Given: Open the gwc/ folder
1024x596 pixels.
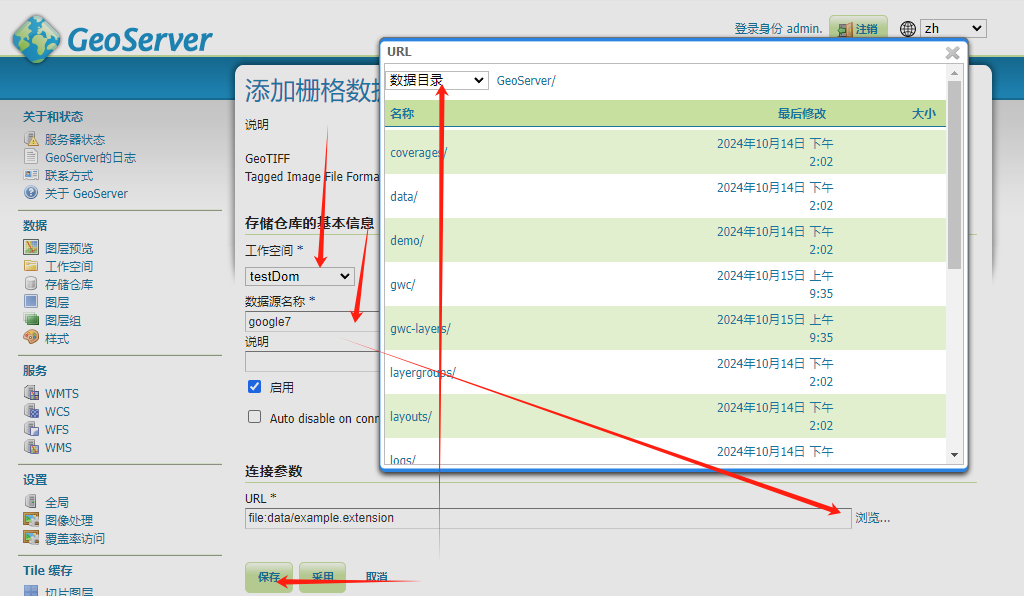Looking at the screenshot, I should (x=402, y=285).
